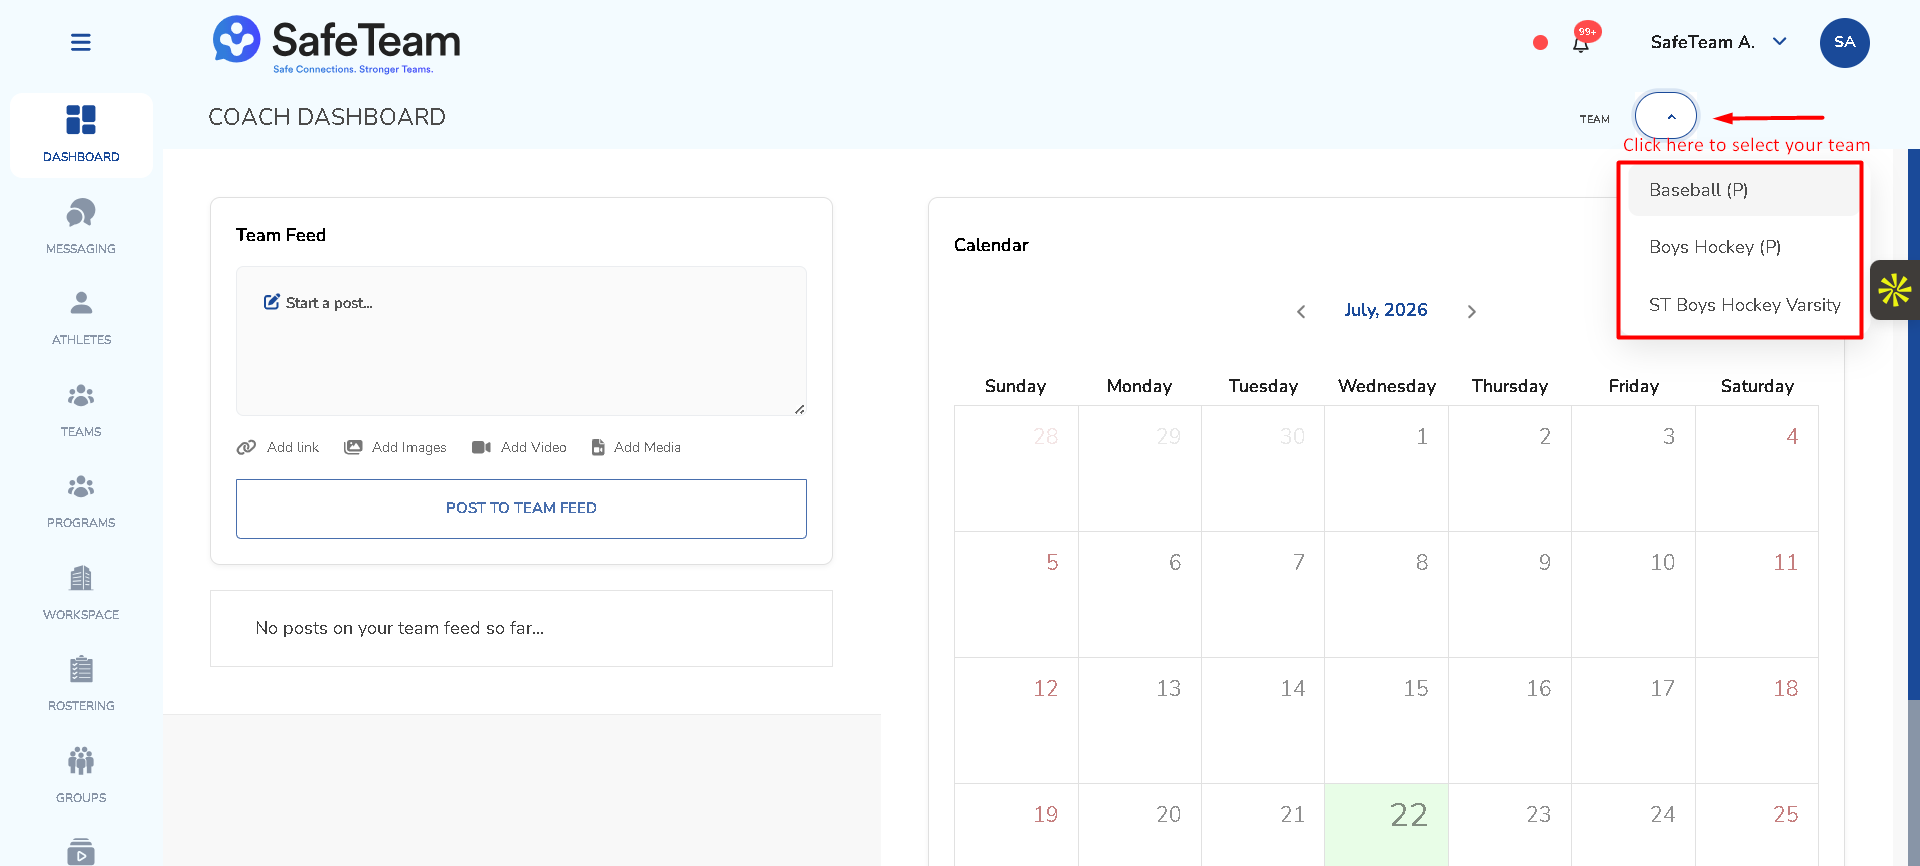The image size is (1920, 866).
Task: Collapse the Team selector dropdown
Action: (1666, 117)
